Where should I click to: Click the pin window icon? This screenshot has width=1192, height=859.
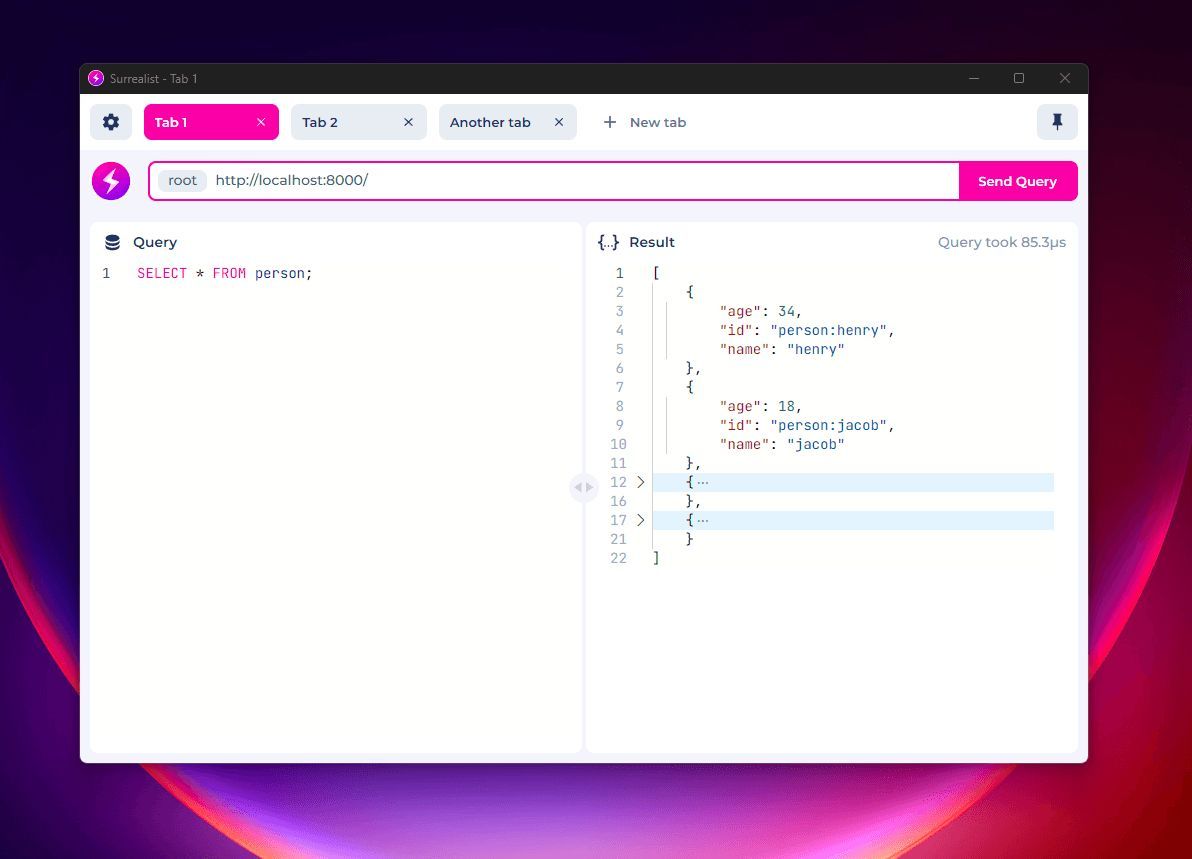pos(1057,122)
